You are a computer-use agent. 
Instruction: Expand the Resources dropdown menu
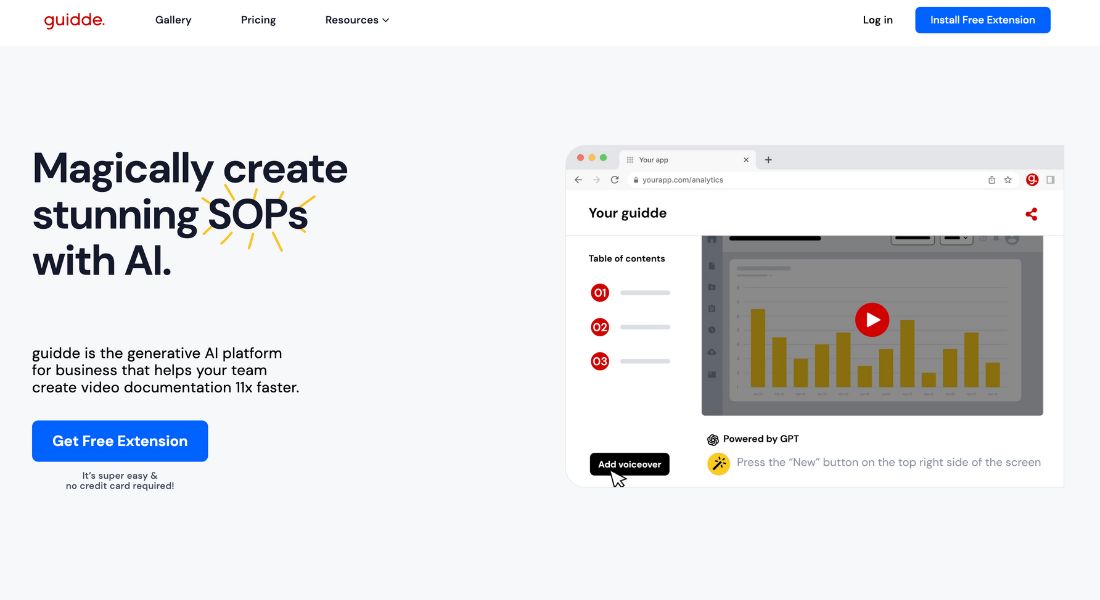(x=356, y=20)
